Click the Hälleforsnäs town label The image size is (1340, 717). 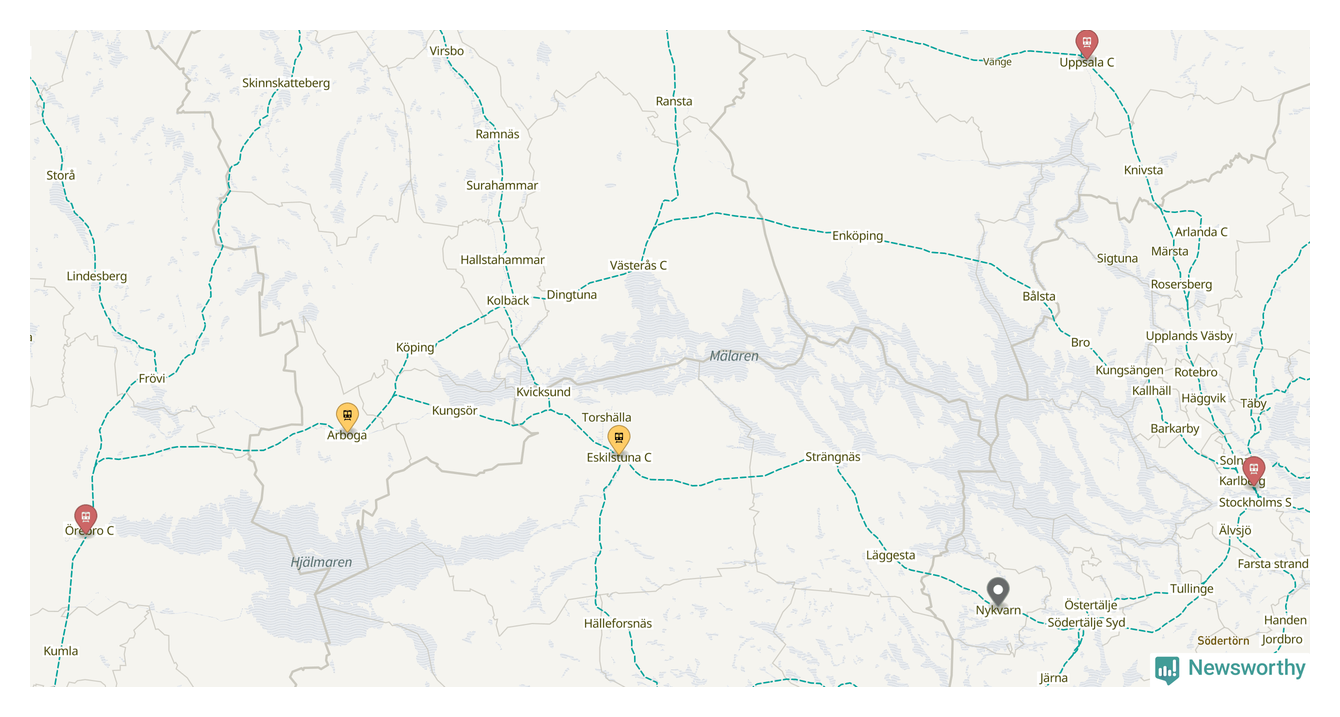click(618, 624)
